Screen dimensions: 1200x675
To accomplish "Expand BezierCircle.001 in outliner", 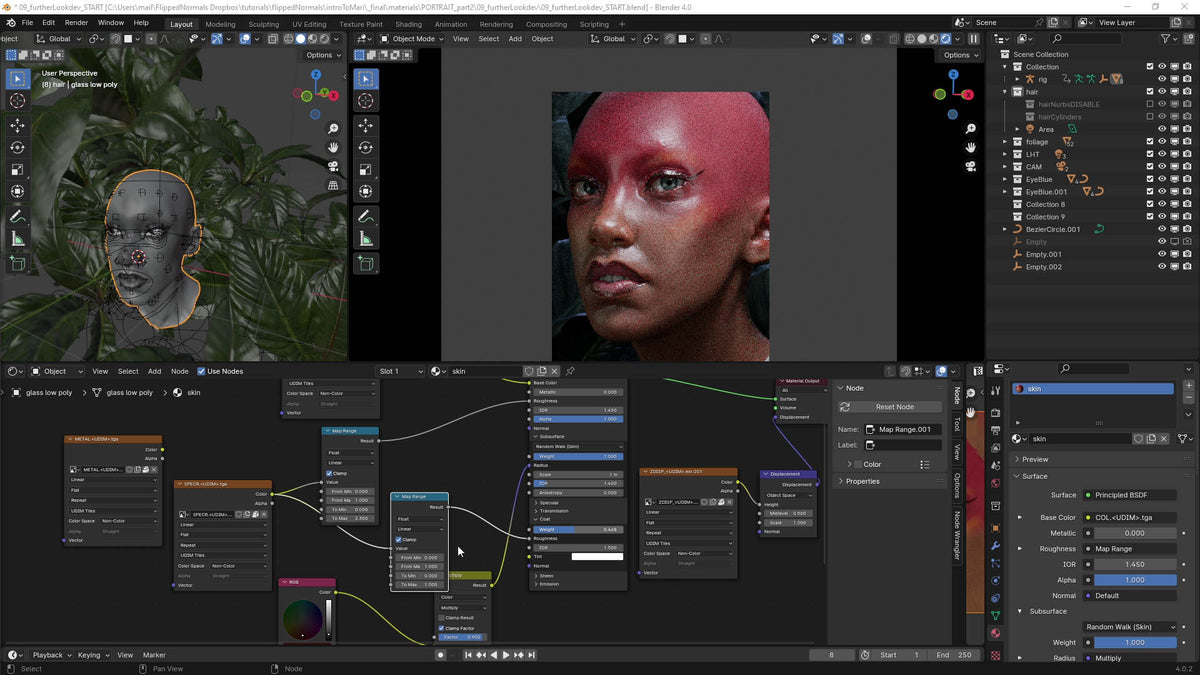I will coord(1005,229).
